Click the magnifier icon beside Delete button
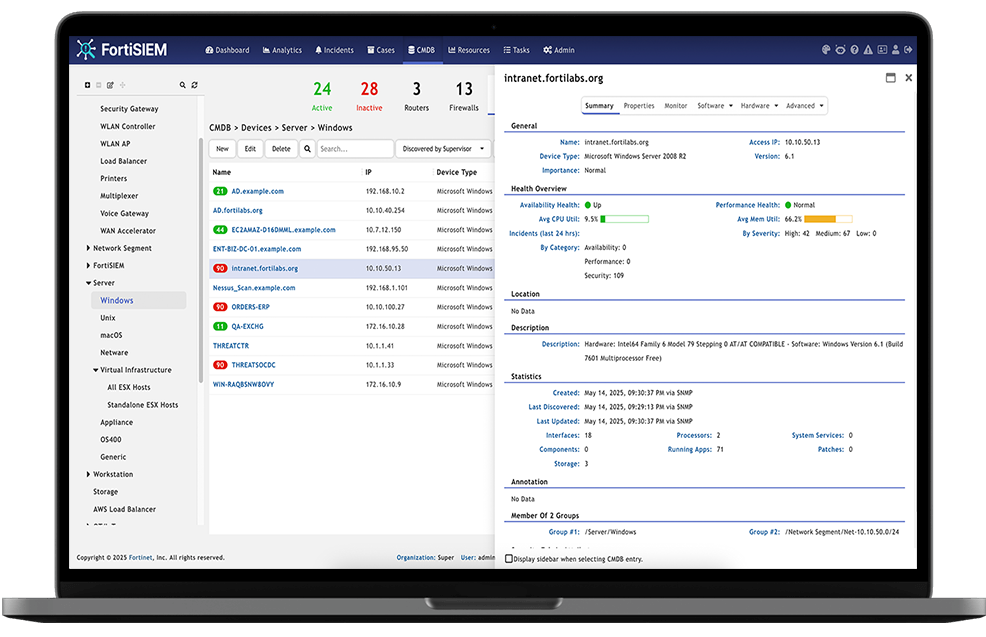The width and height of the screenshot is (986, 637). [x=307, y=149]
